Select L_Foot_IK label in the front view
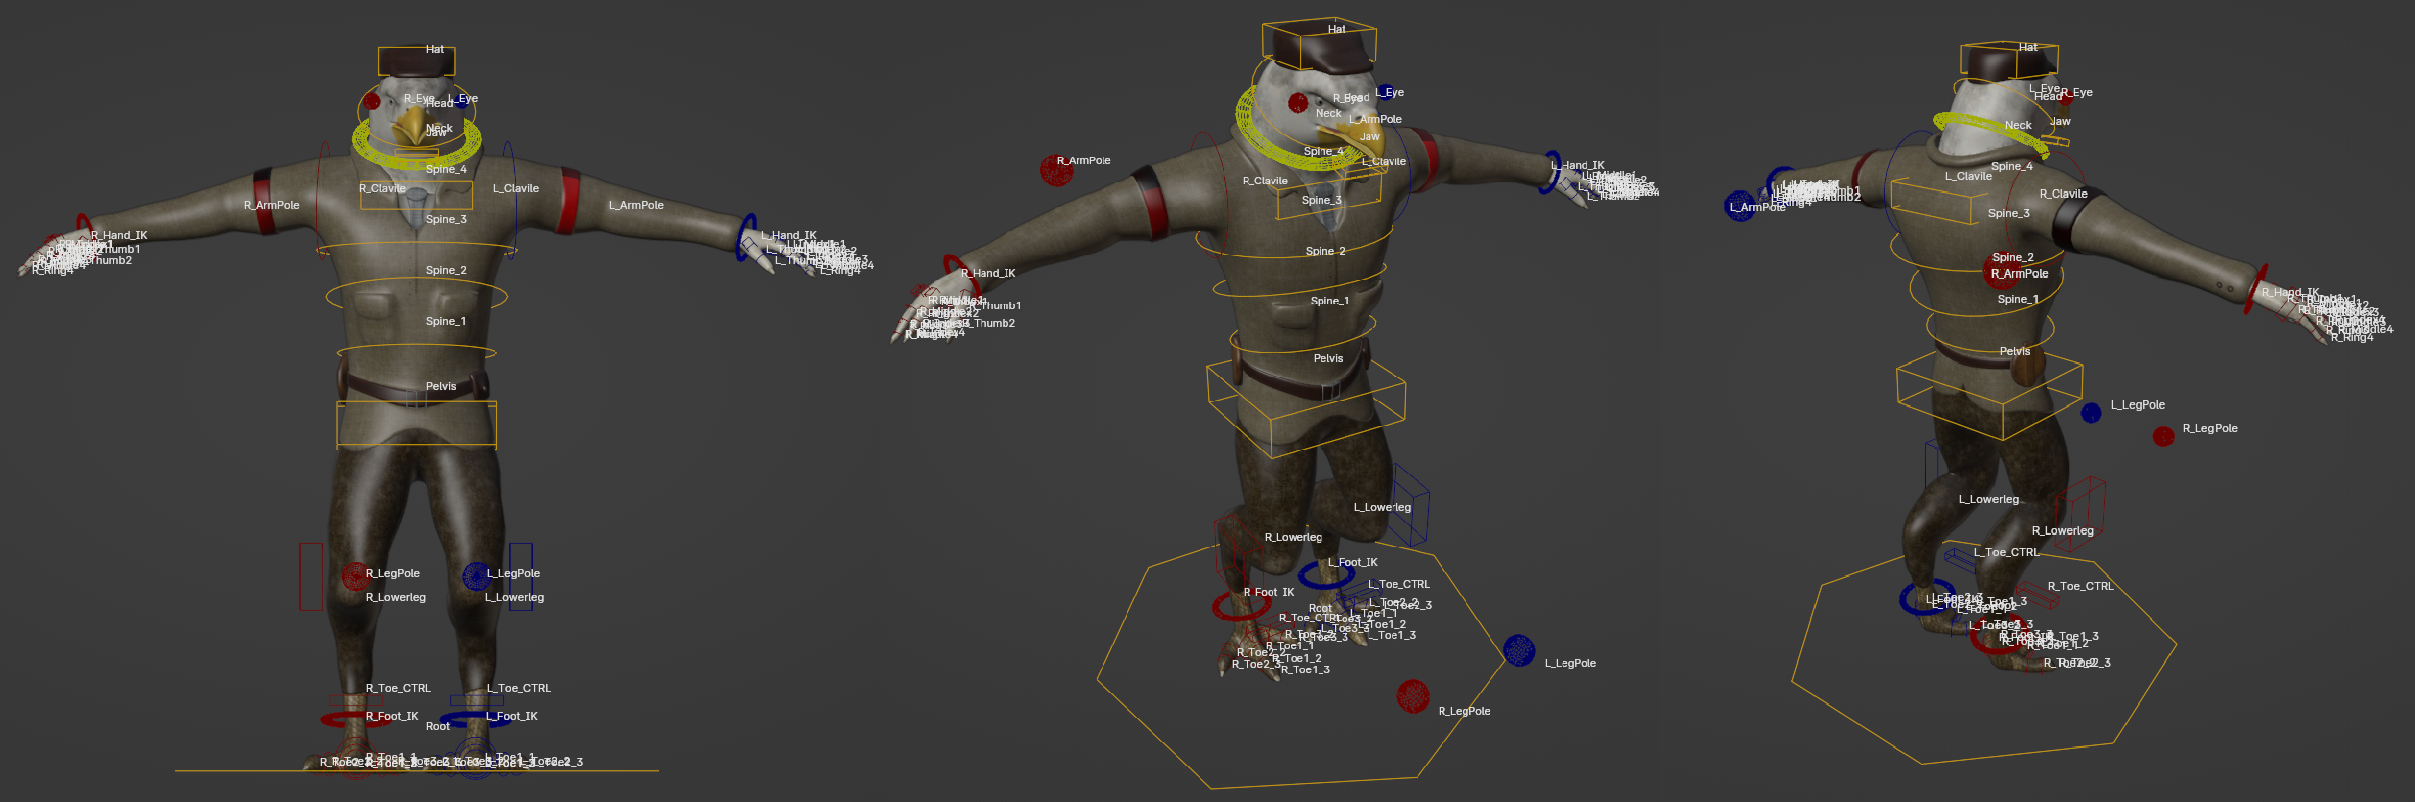 point(512,716)
